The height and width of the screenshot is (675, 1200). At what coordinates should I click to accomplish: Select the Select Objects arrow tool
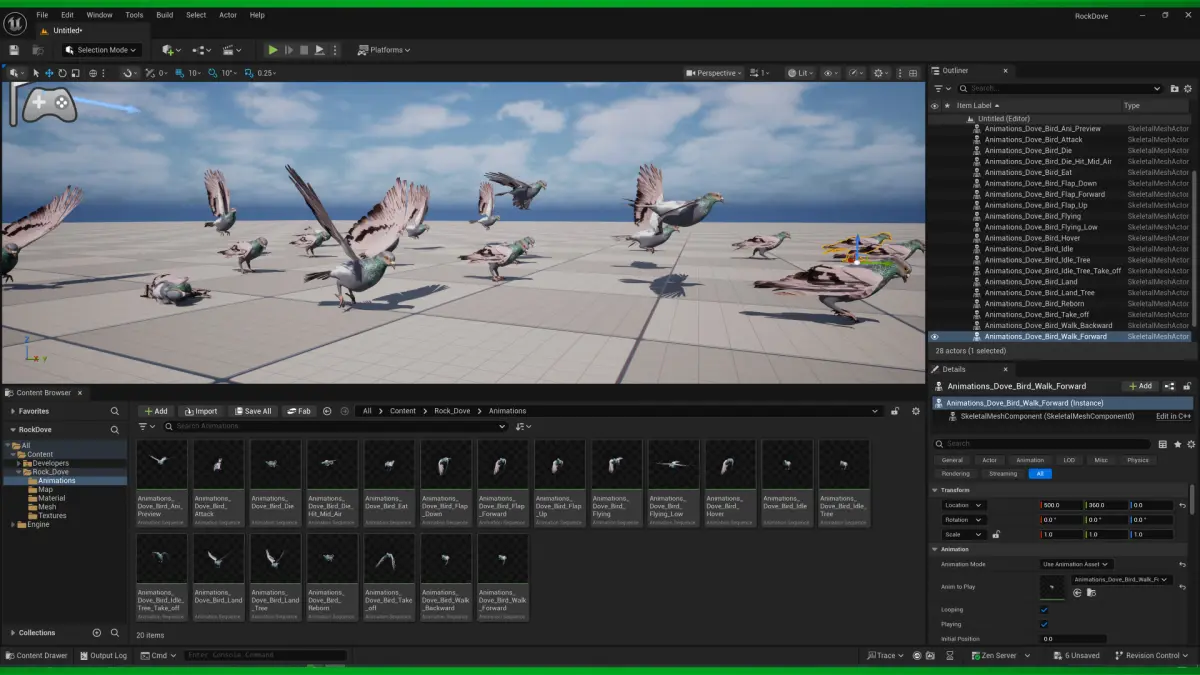coord(36,73)
